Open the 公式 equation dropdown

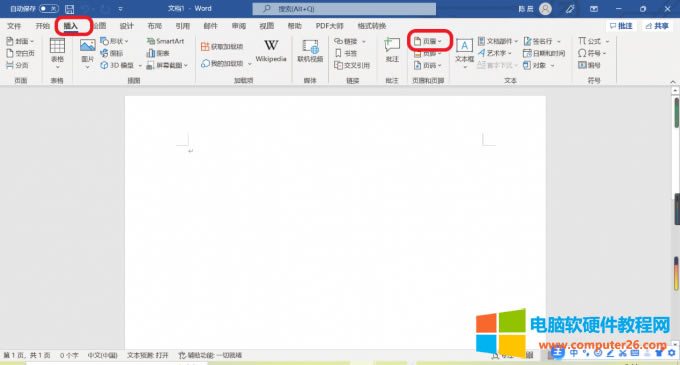(x=593, y=41)
